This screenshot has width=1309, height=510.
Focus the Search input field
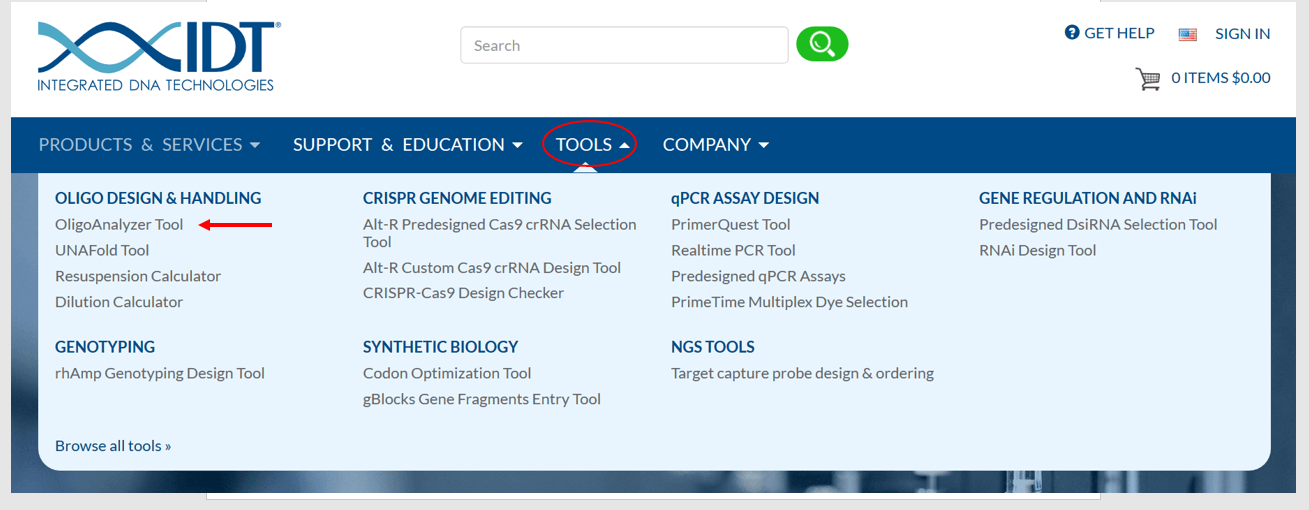[624, 45]
